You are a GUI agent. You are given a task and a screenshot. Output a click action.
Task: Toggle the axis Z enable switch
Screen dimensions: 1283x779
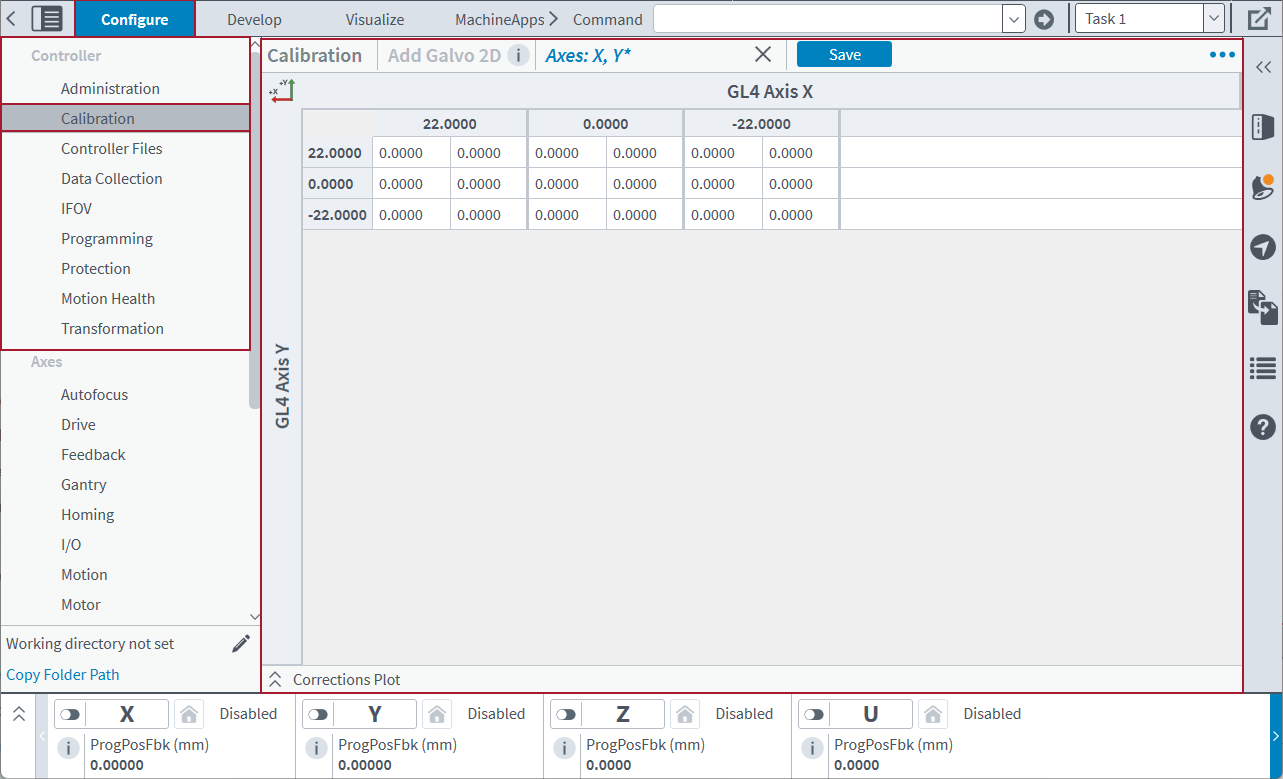pyautogui.click(x=566, y=714)
